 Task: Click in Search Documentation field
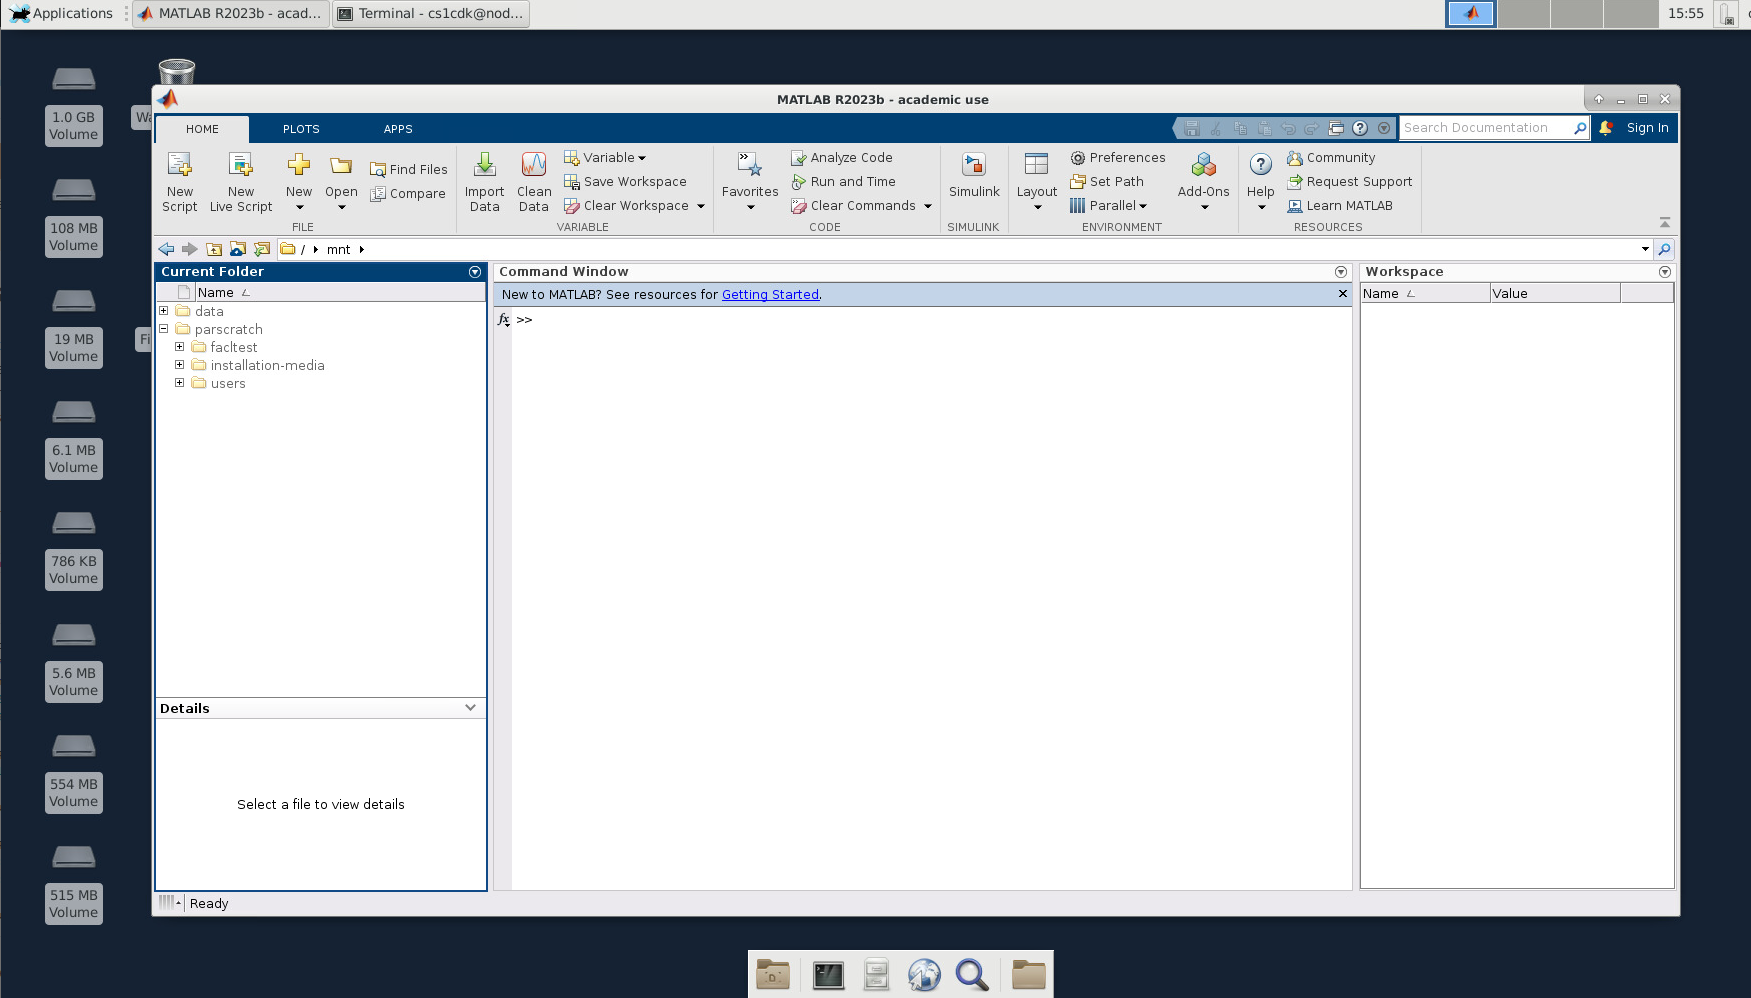[x=1485, y=128]
